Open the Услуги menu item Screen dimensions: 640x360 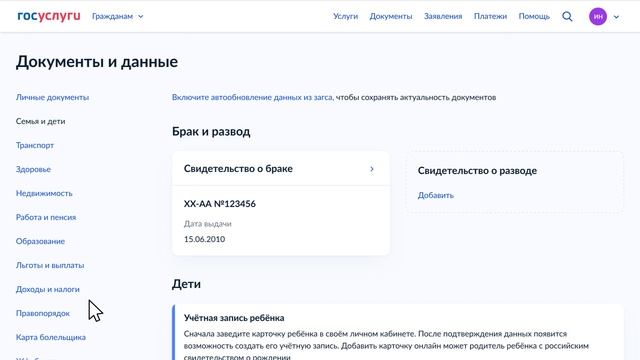click(345, 16)
